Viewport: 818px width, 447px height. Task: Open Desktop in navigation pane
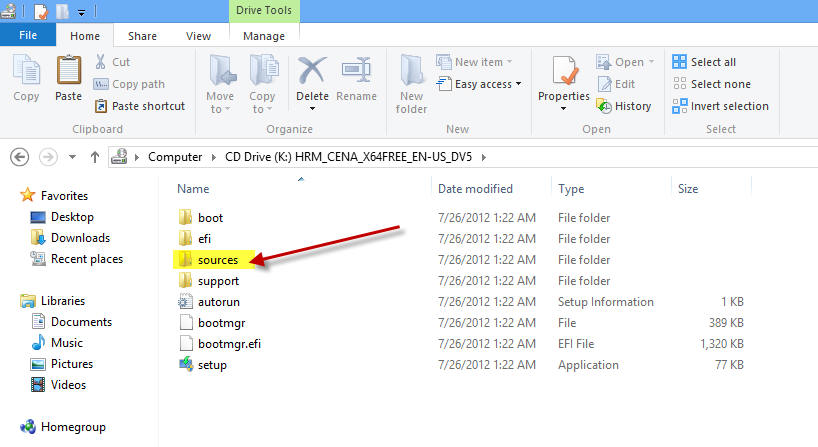[x=62, y=216]
